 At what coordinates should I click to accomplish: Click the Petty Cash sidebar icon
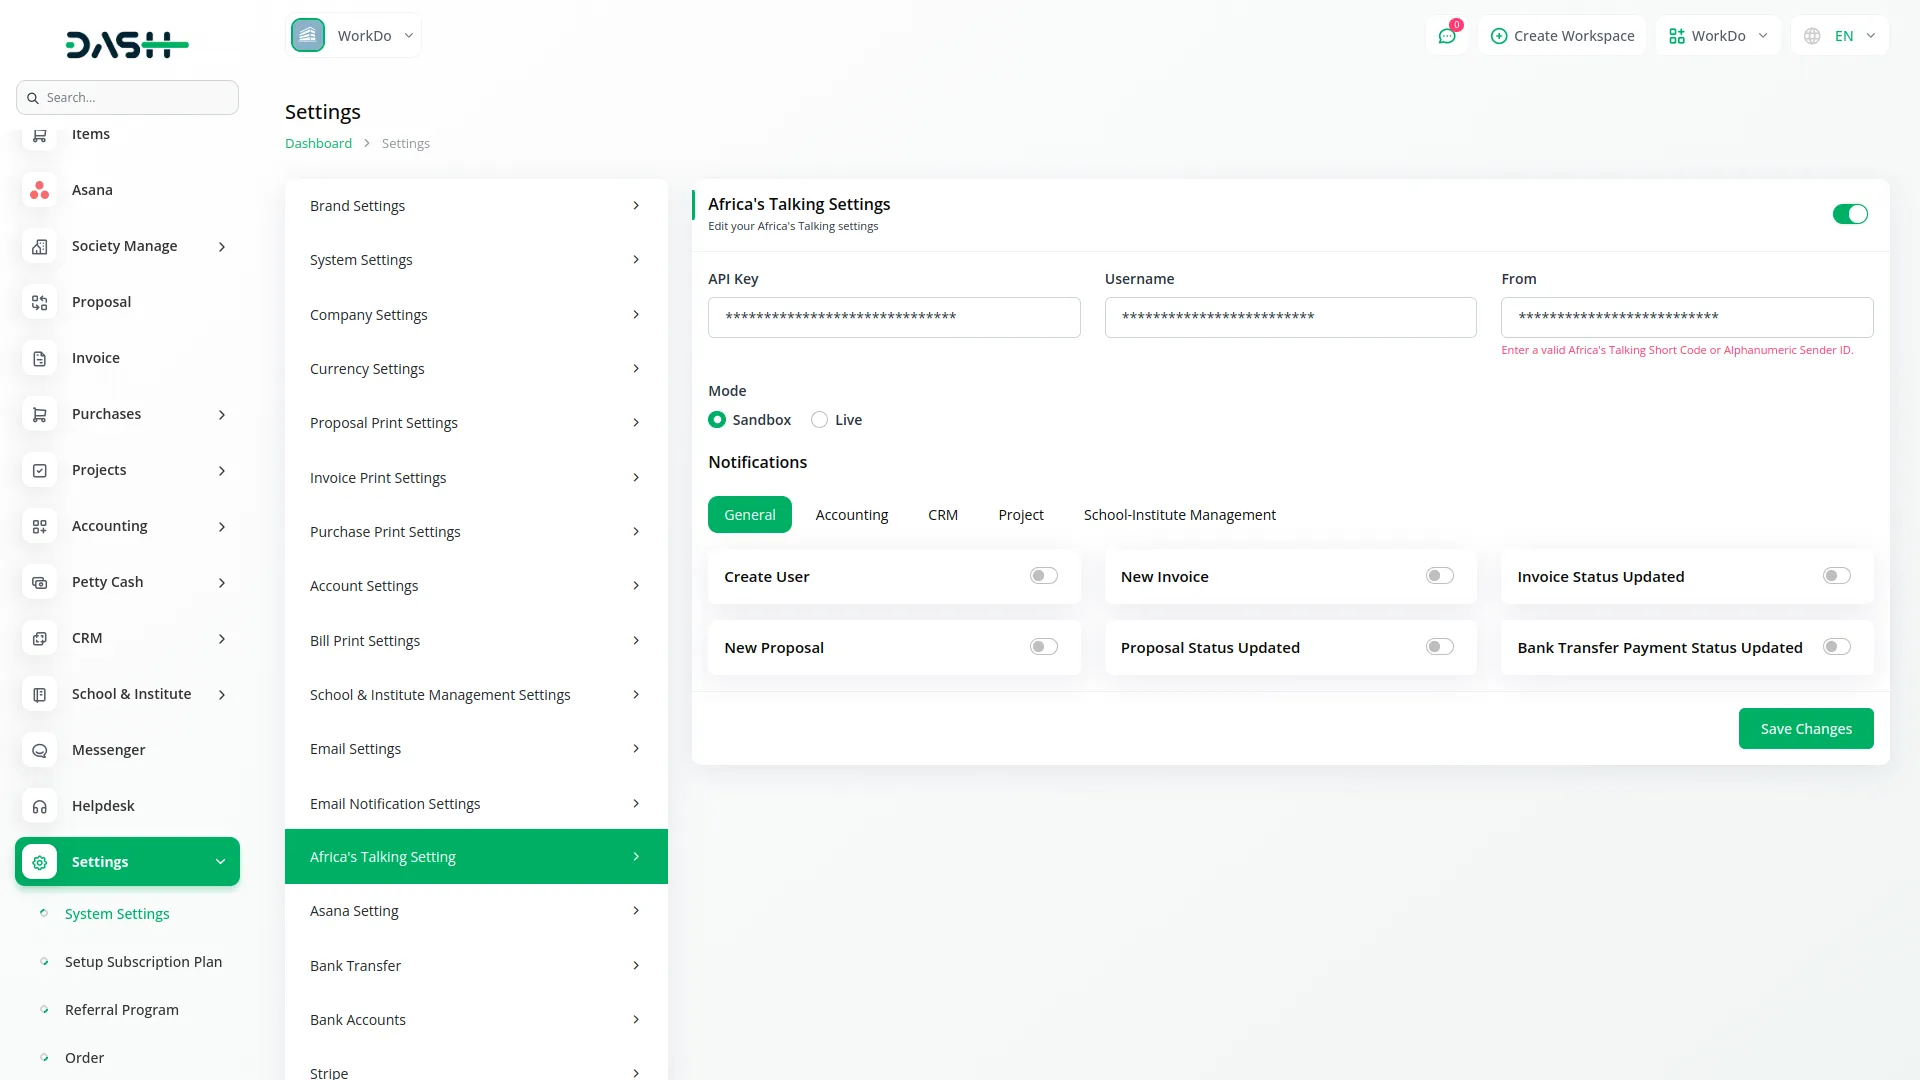[x=40, y=582]
